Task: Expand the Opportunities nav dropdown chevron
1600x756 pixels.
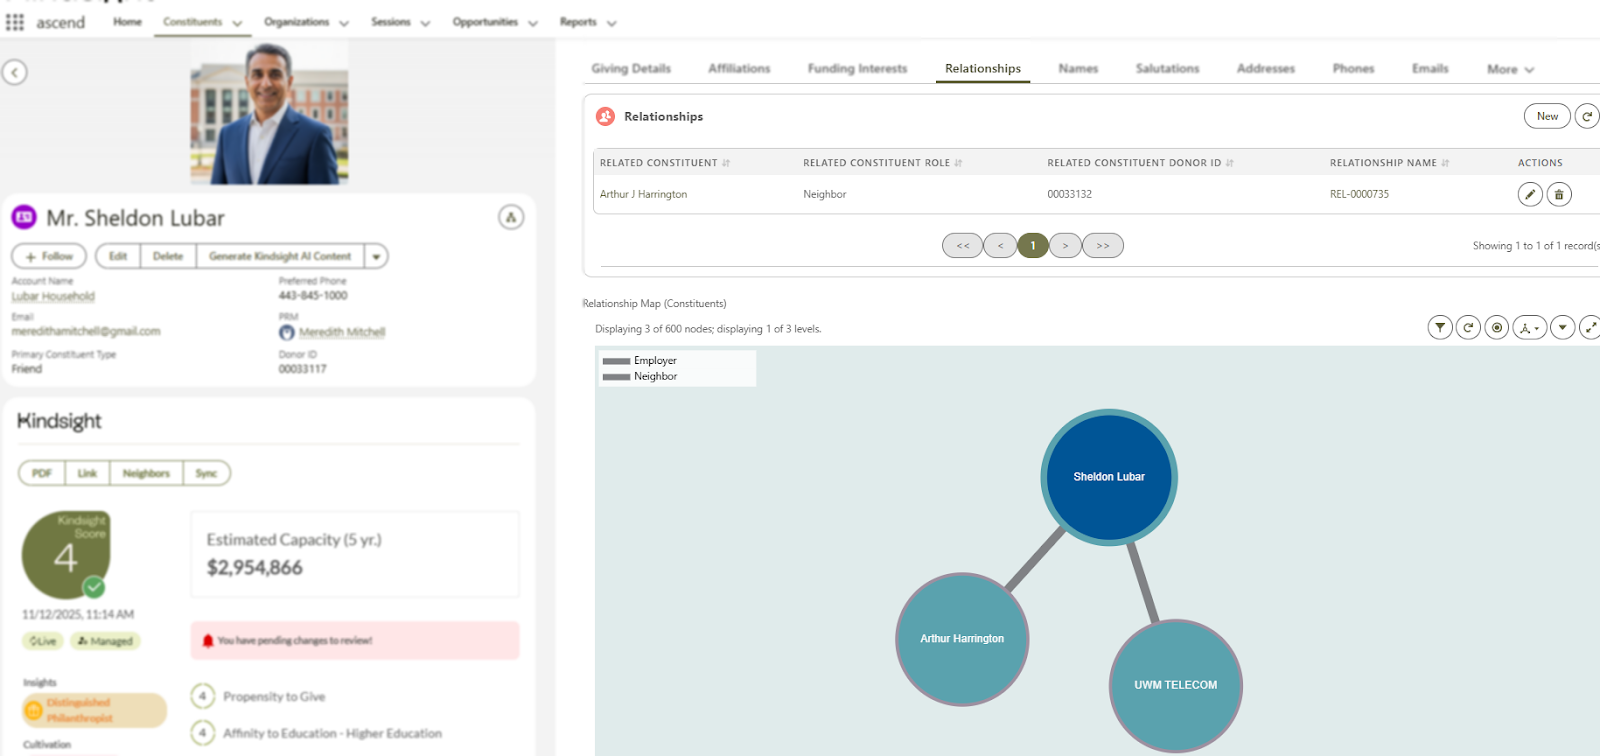Action: pos(533,23)
